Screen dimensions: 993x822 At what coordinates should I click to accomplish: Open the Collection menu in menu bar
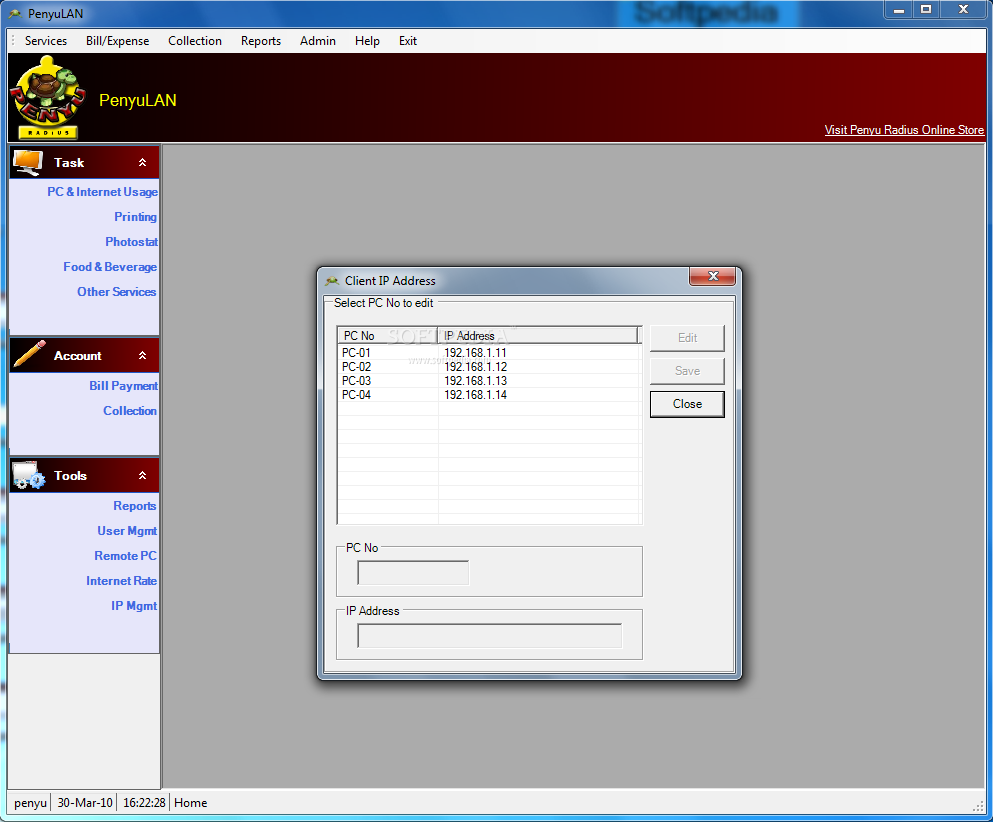pos(195,41)
